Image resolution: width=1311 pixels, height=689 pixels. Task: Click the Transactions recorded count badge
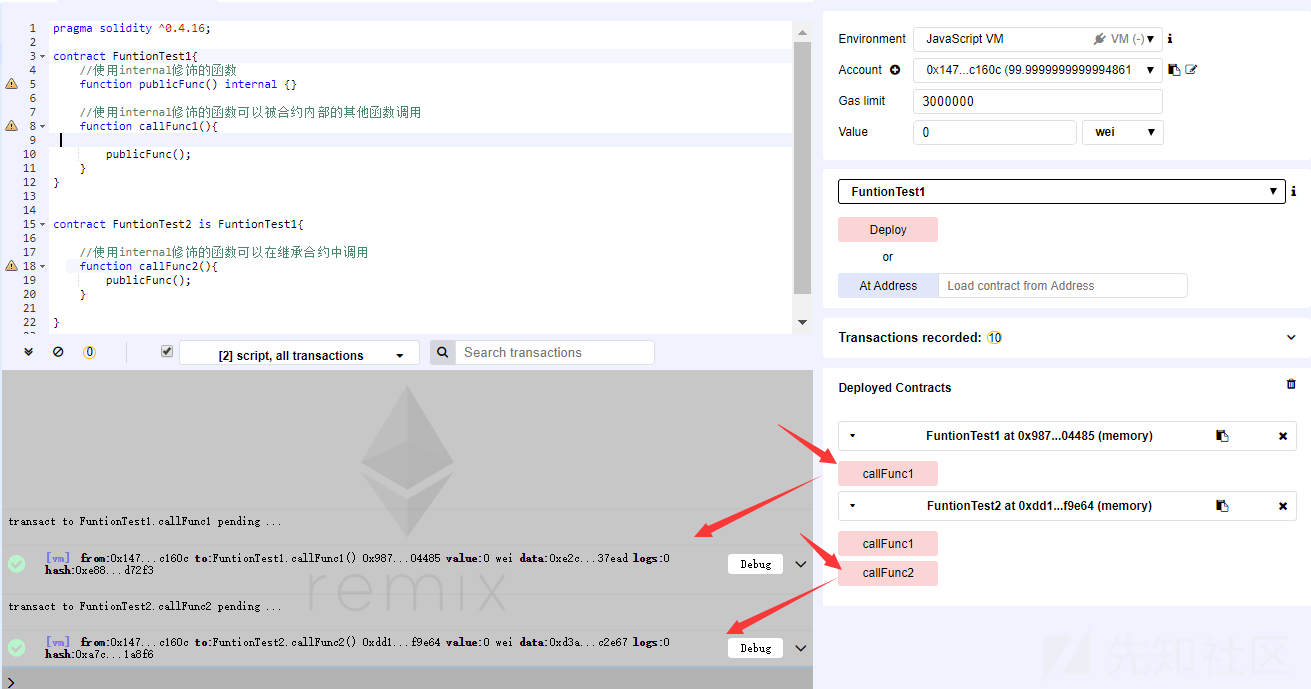tap(994, 338)
